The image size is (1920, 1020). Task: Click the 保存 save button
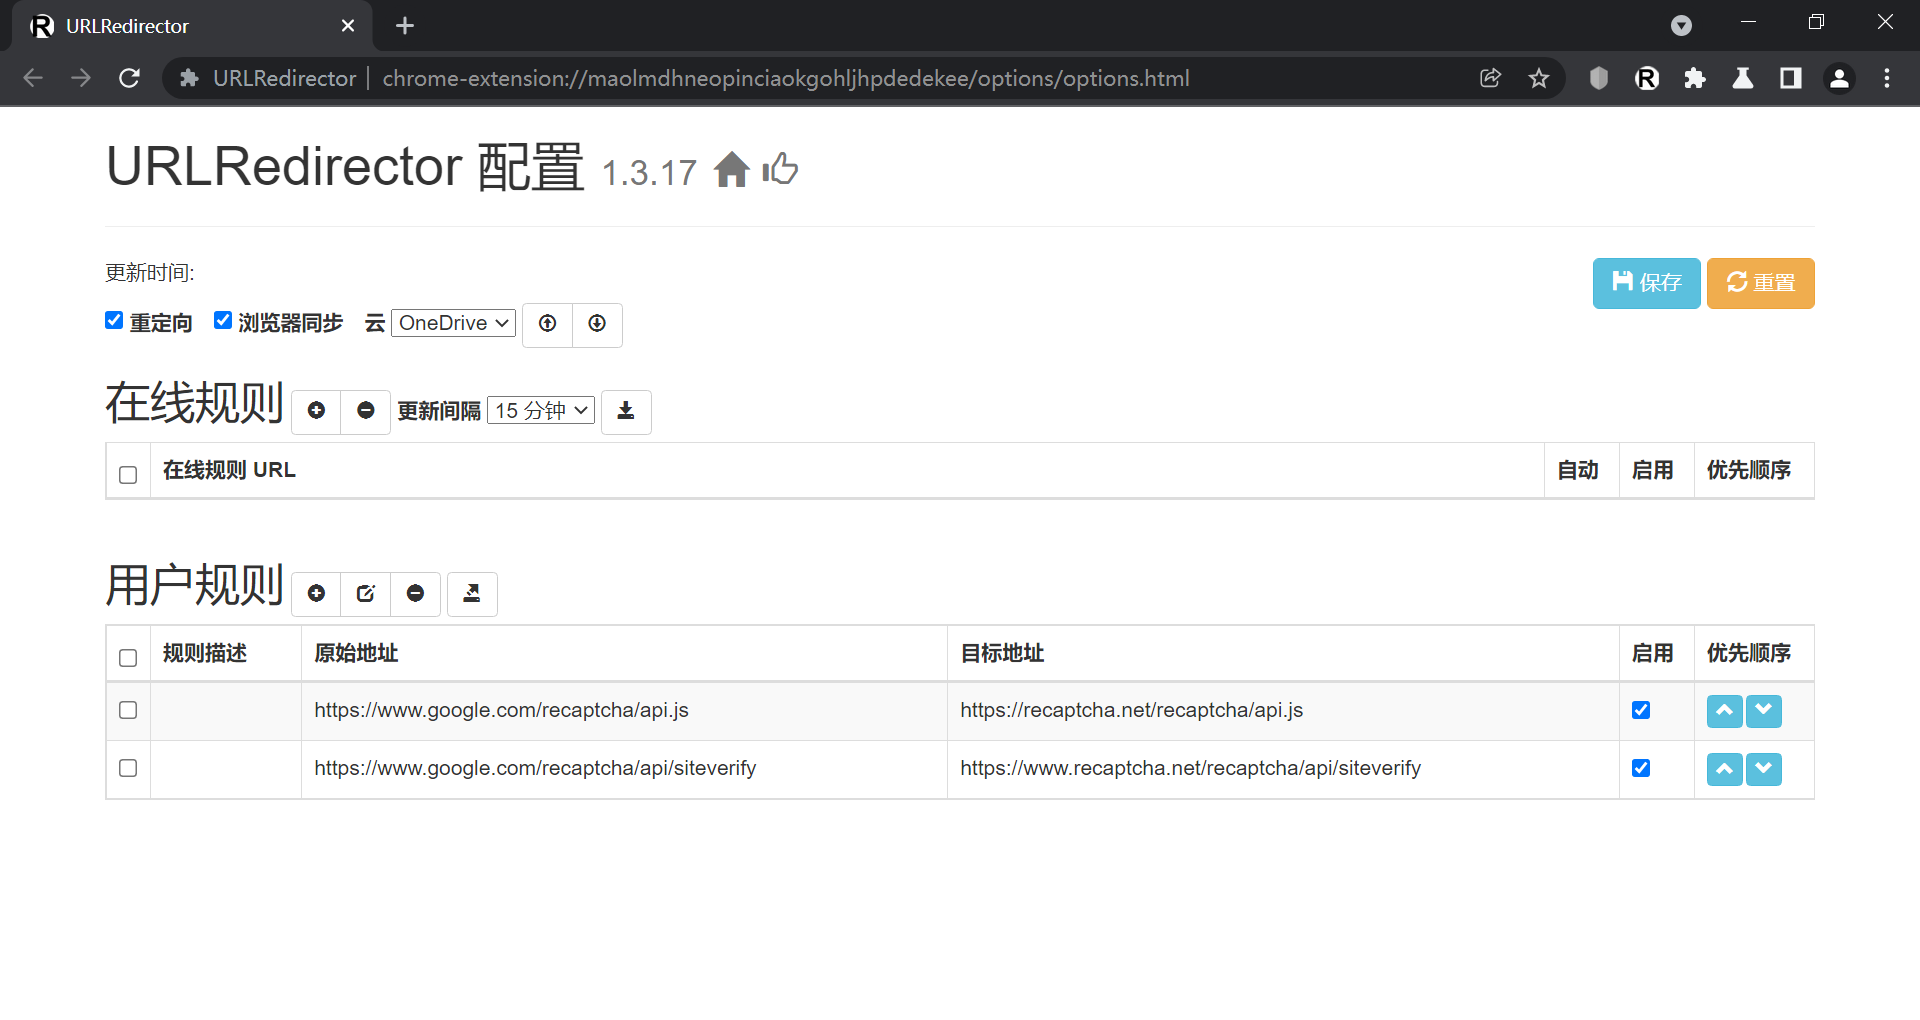tap(1646, 283)
